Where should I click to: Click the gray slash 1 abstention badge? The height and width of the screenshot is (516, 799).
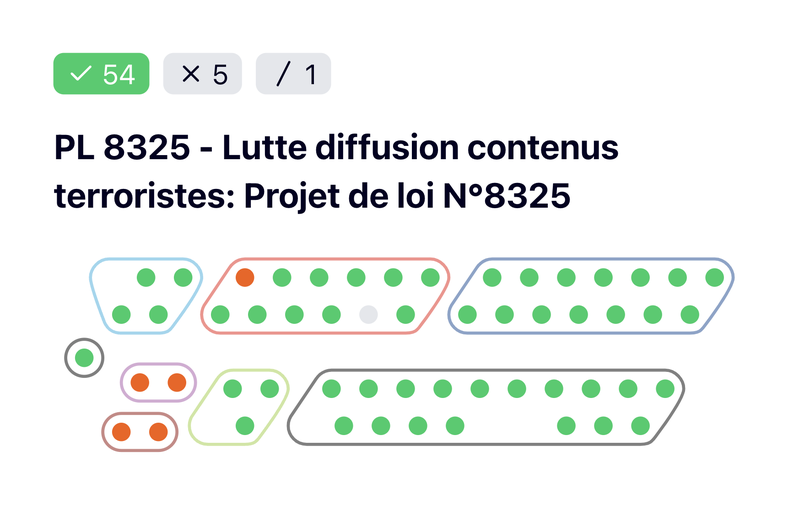(294, 74)
